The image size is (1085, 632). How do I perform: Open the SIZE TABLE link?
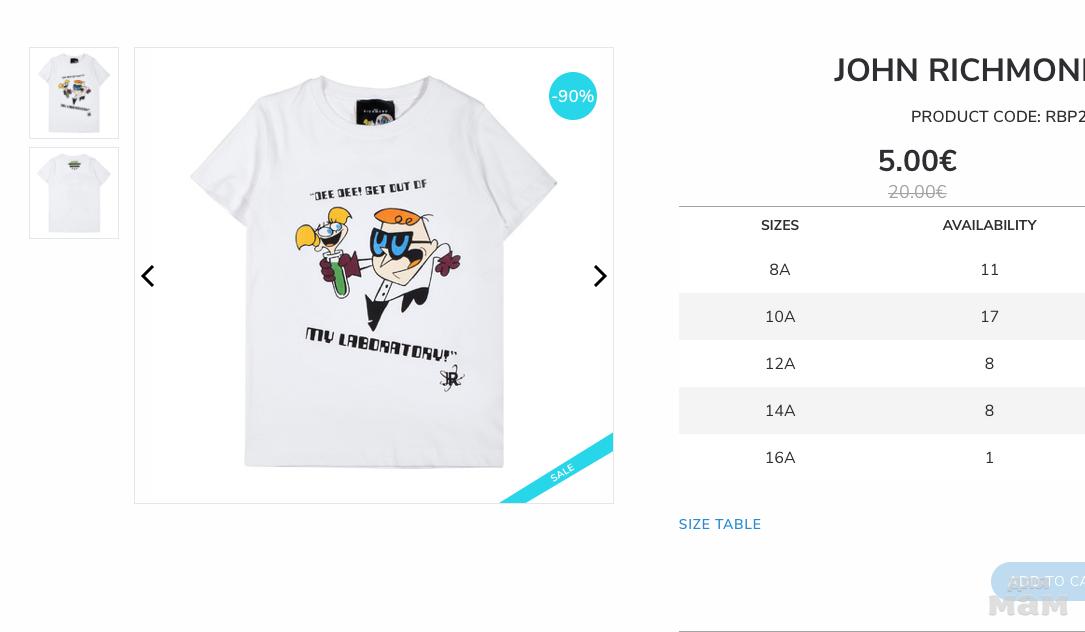(720, 524)
